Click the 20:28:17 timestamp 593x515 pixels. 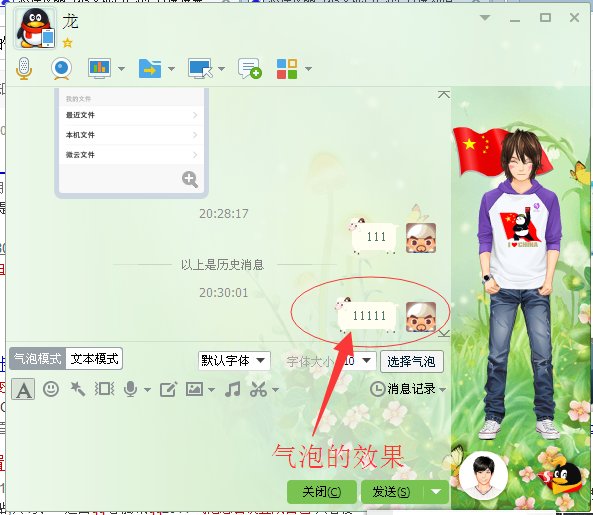point(224,214)
